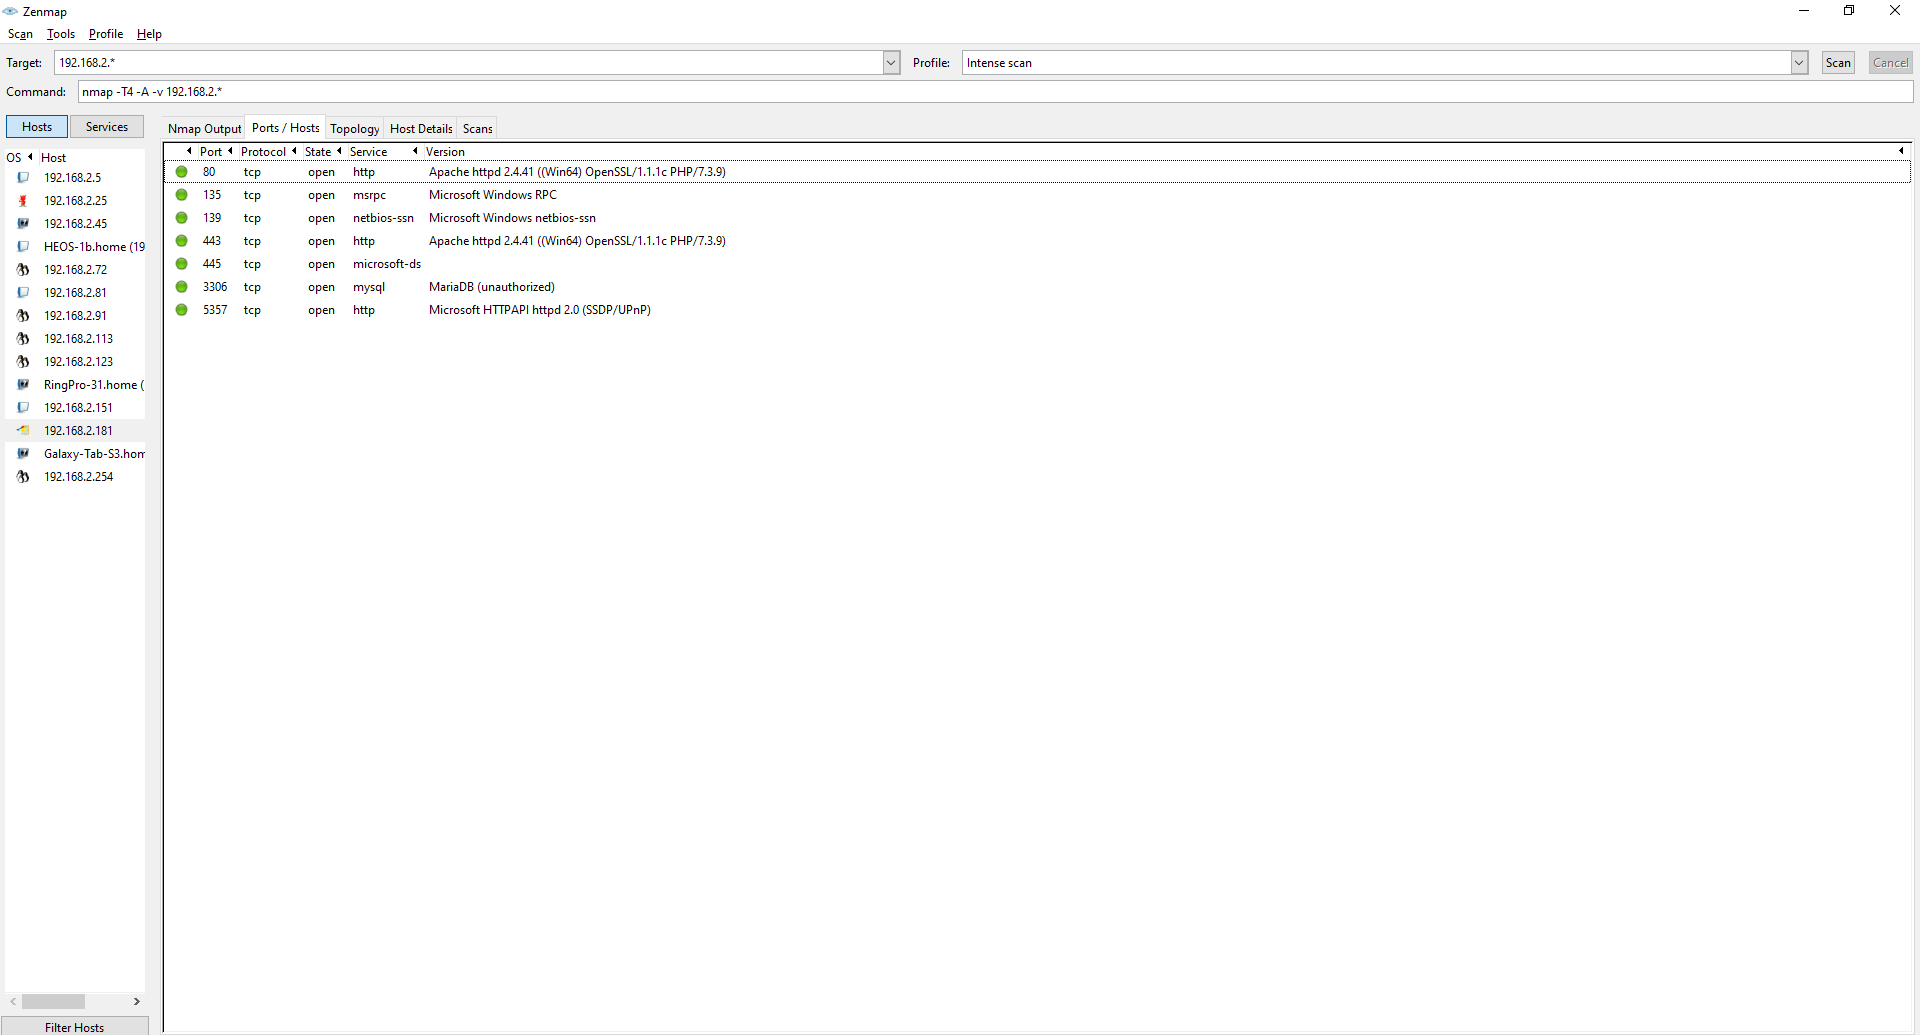Click the green status dot for port 443

182,241
